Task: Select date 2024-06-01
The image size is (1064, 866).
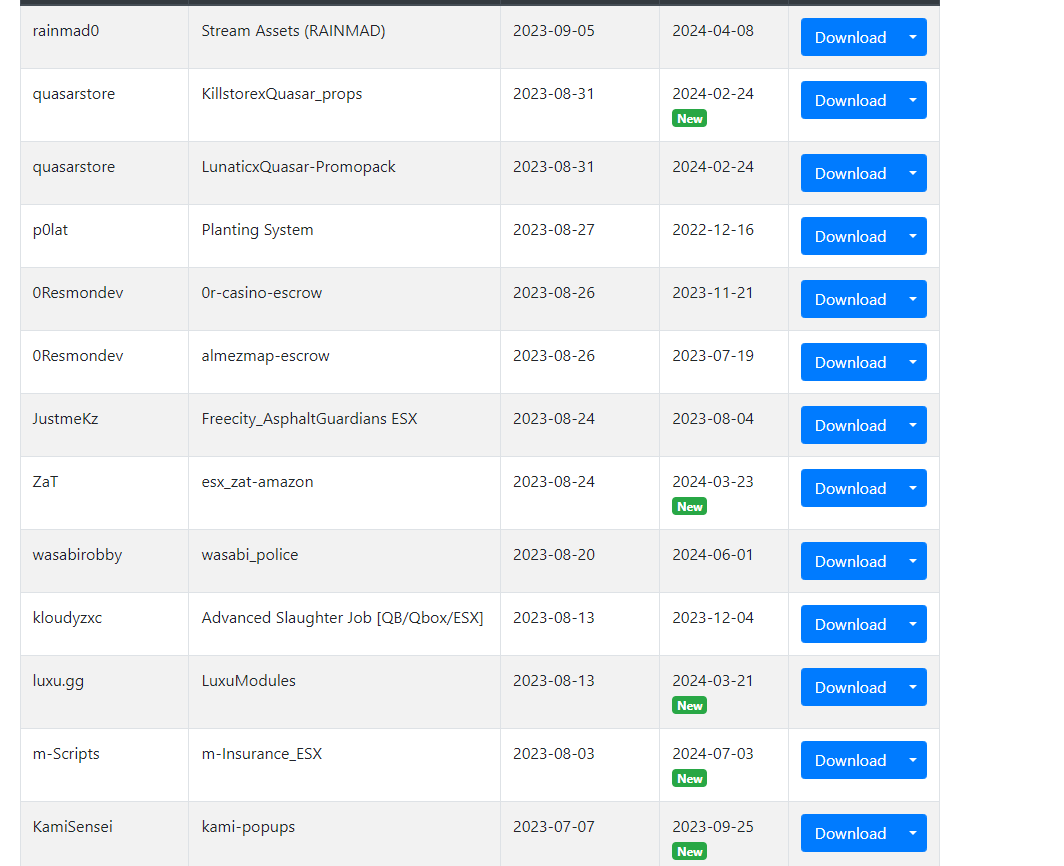Action: [x=712, y=554]
